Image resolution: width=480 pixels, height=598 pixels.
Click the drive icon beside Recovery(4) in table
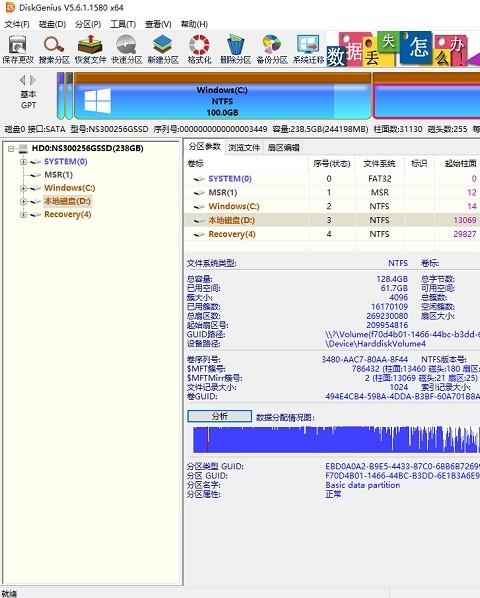199,234
